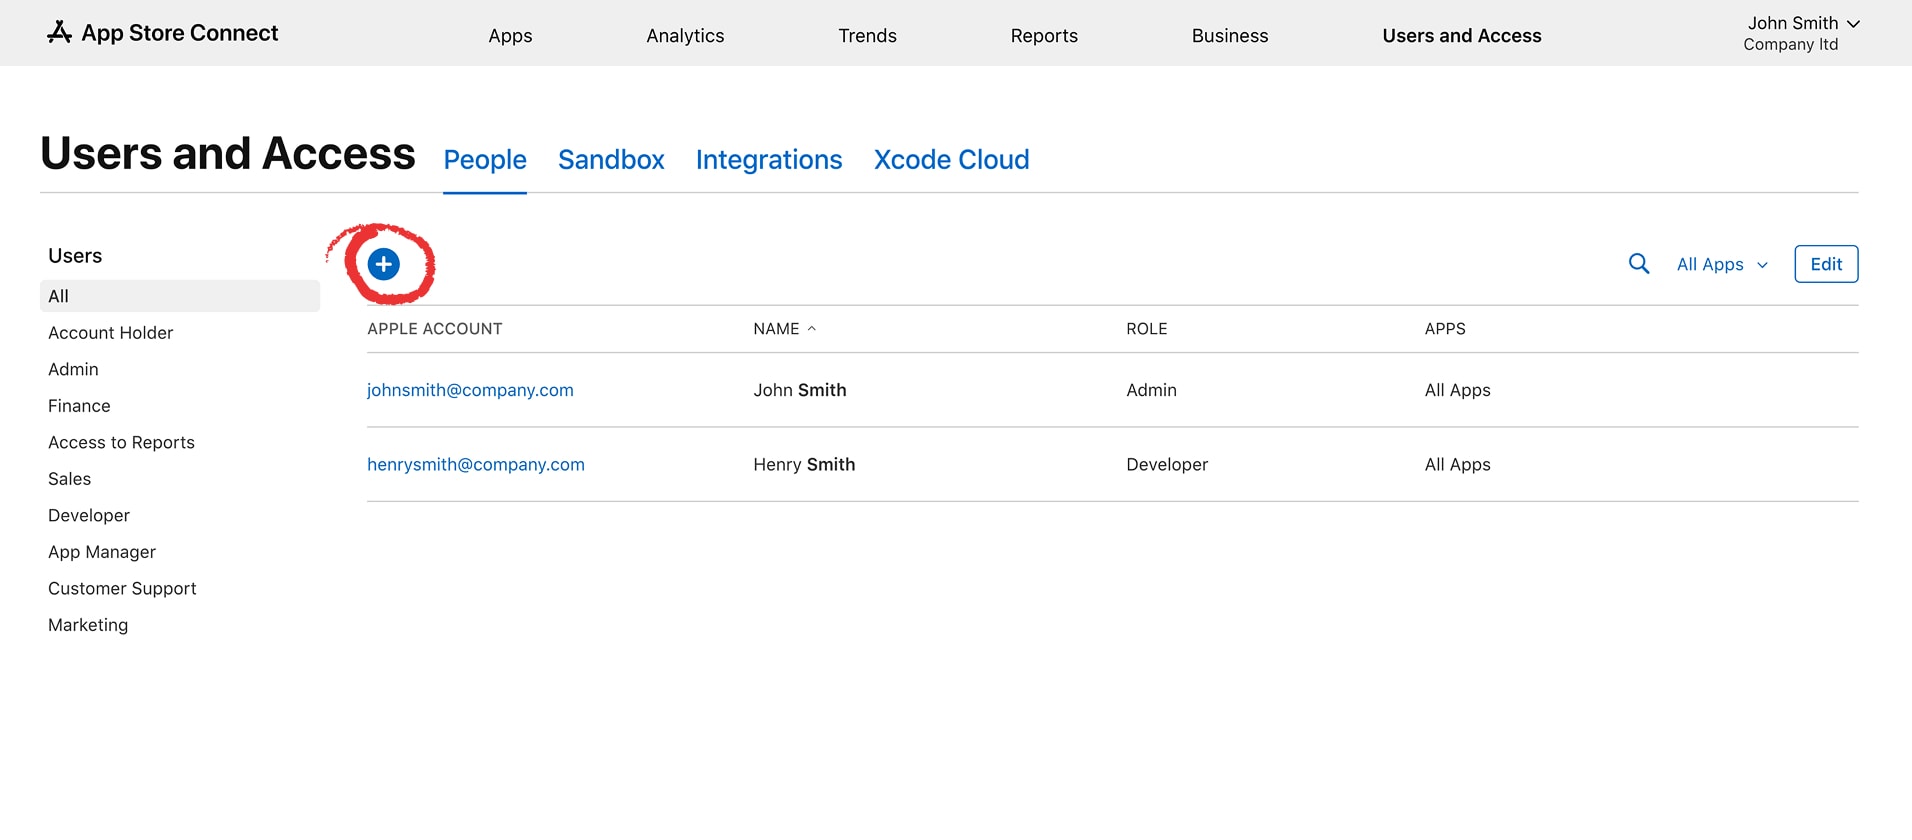Open Trends in the top navigation

[867, 36]
